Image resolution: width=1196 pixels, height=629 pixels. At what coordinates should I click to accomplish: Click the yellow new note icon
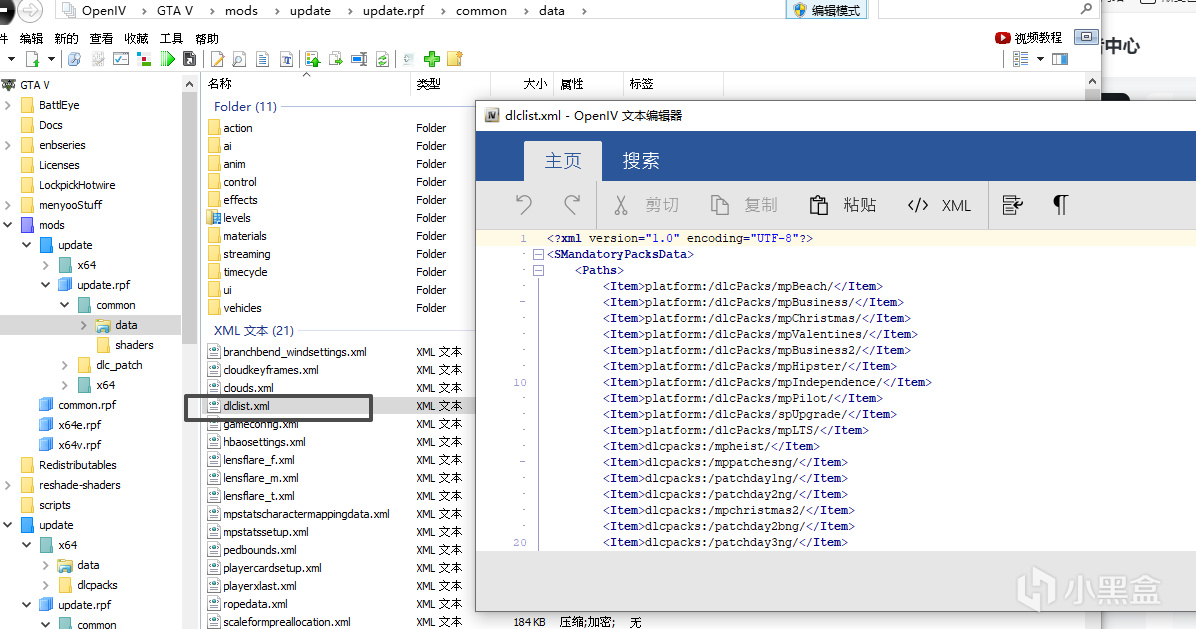[455, 59]
